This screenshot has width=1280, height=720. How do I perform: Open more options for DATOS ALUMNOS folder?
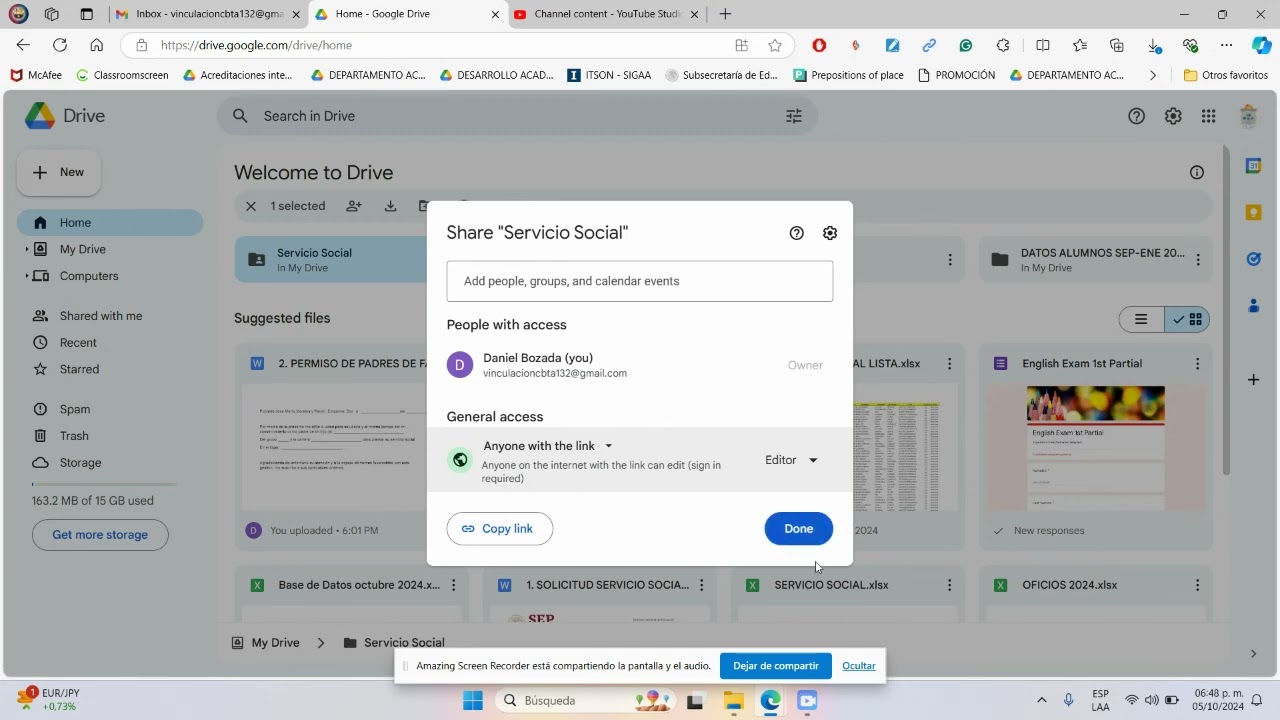(x=1197, y=260)
